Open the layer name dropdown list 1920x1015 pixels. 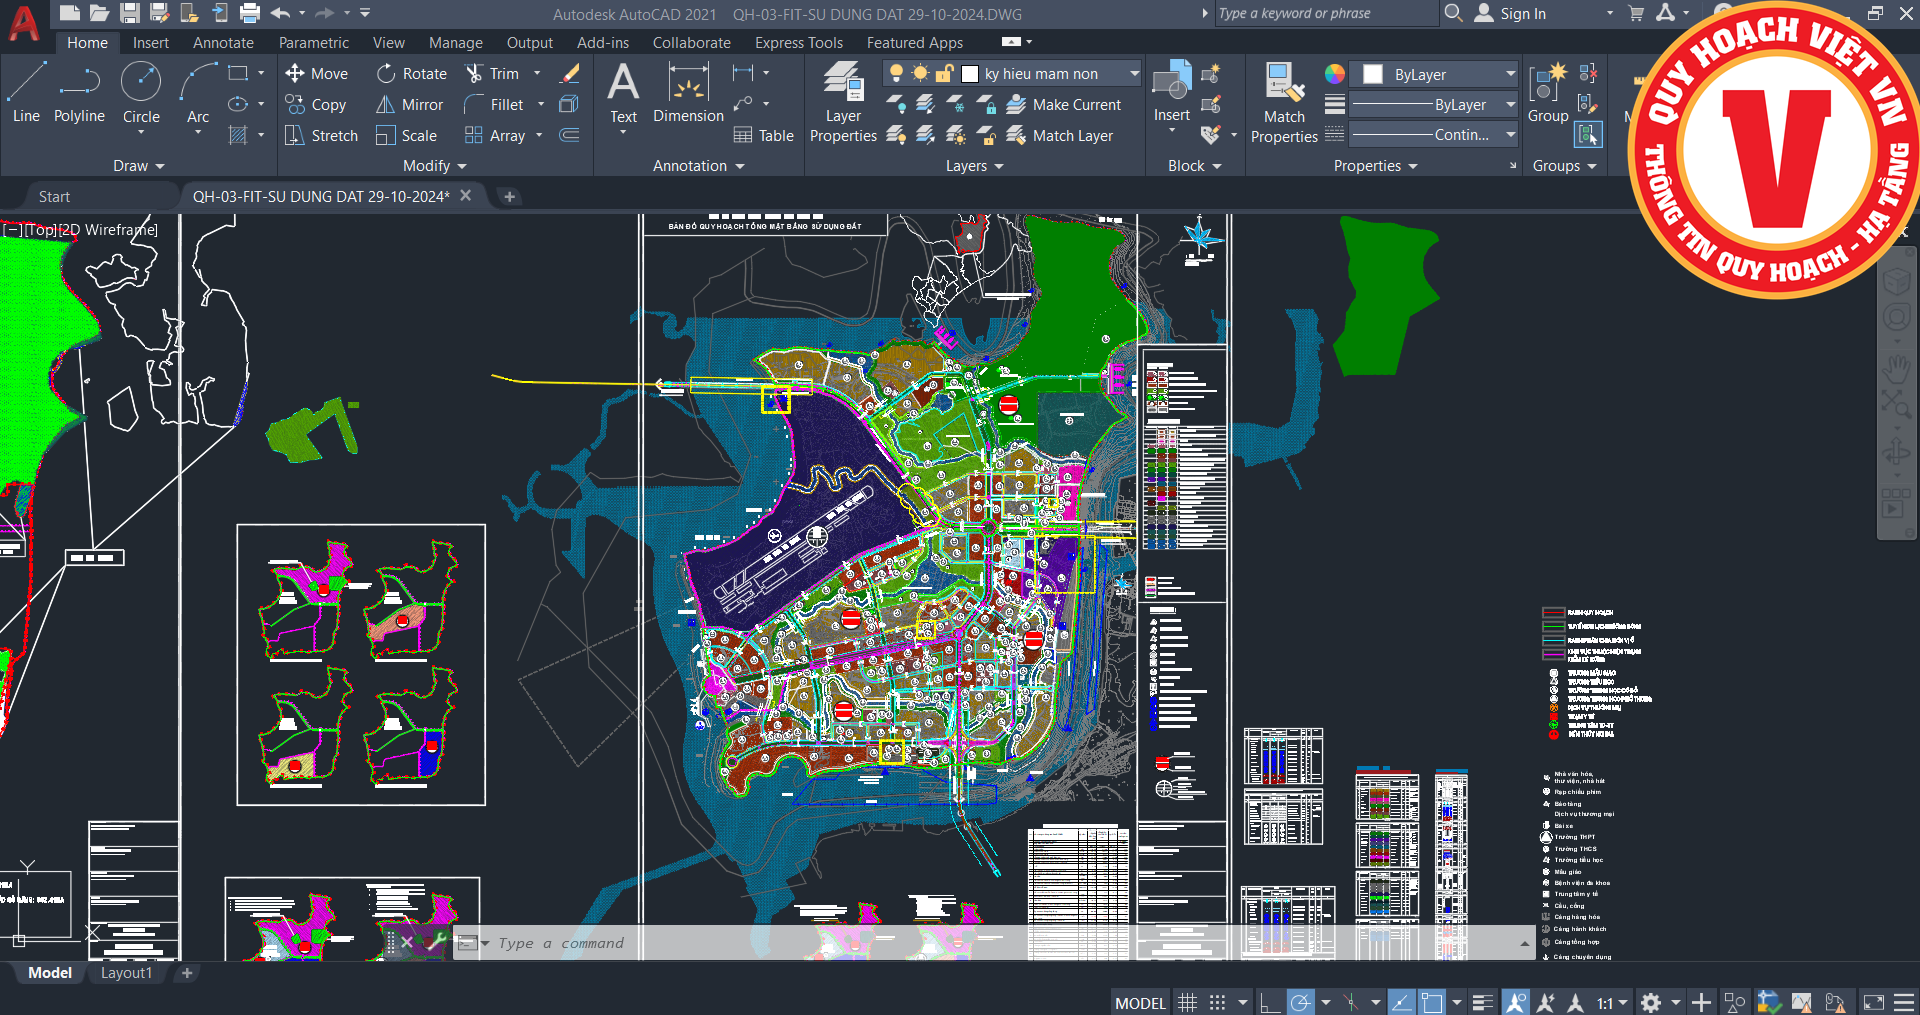[x=1134, y=74]
